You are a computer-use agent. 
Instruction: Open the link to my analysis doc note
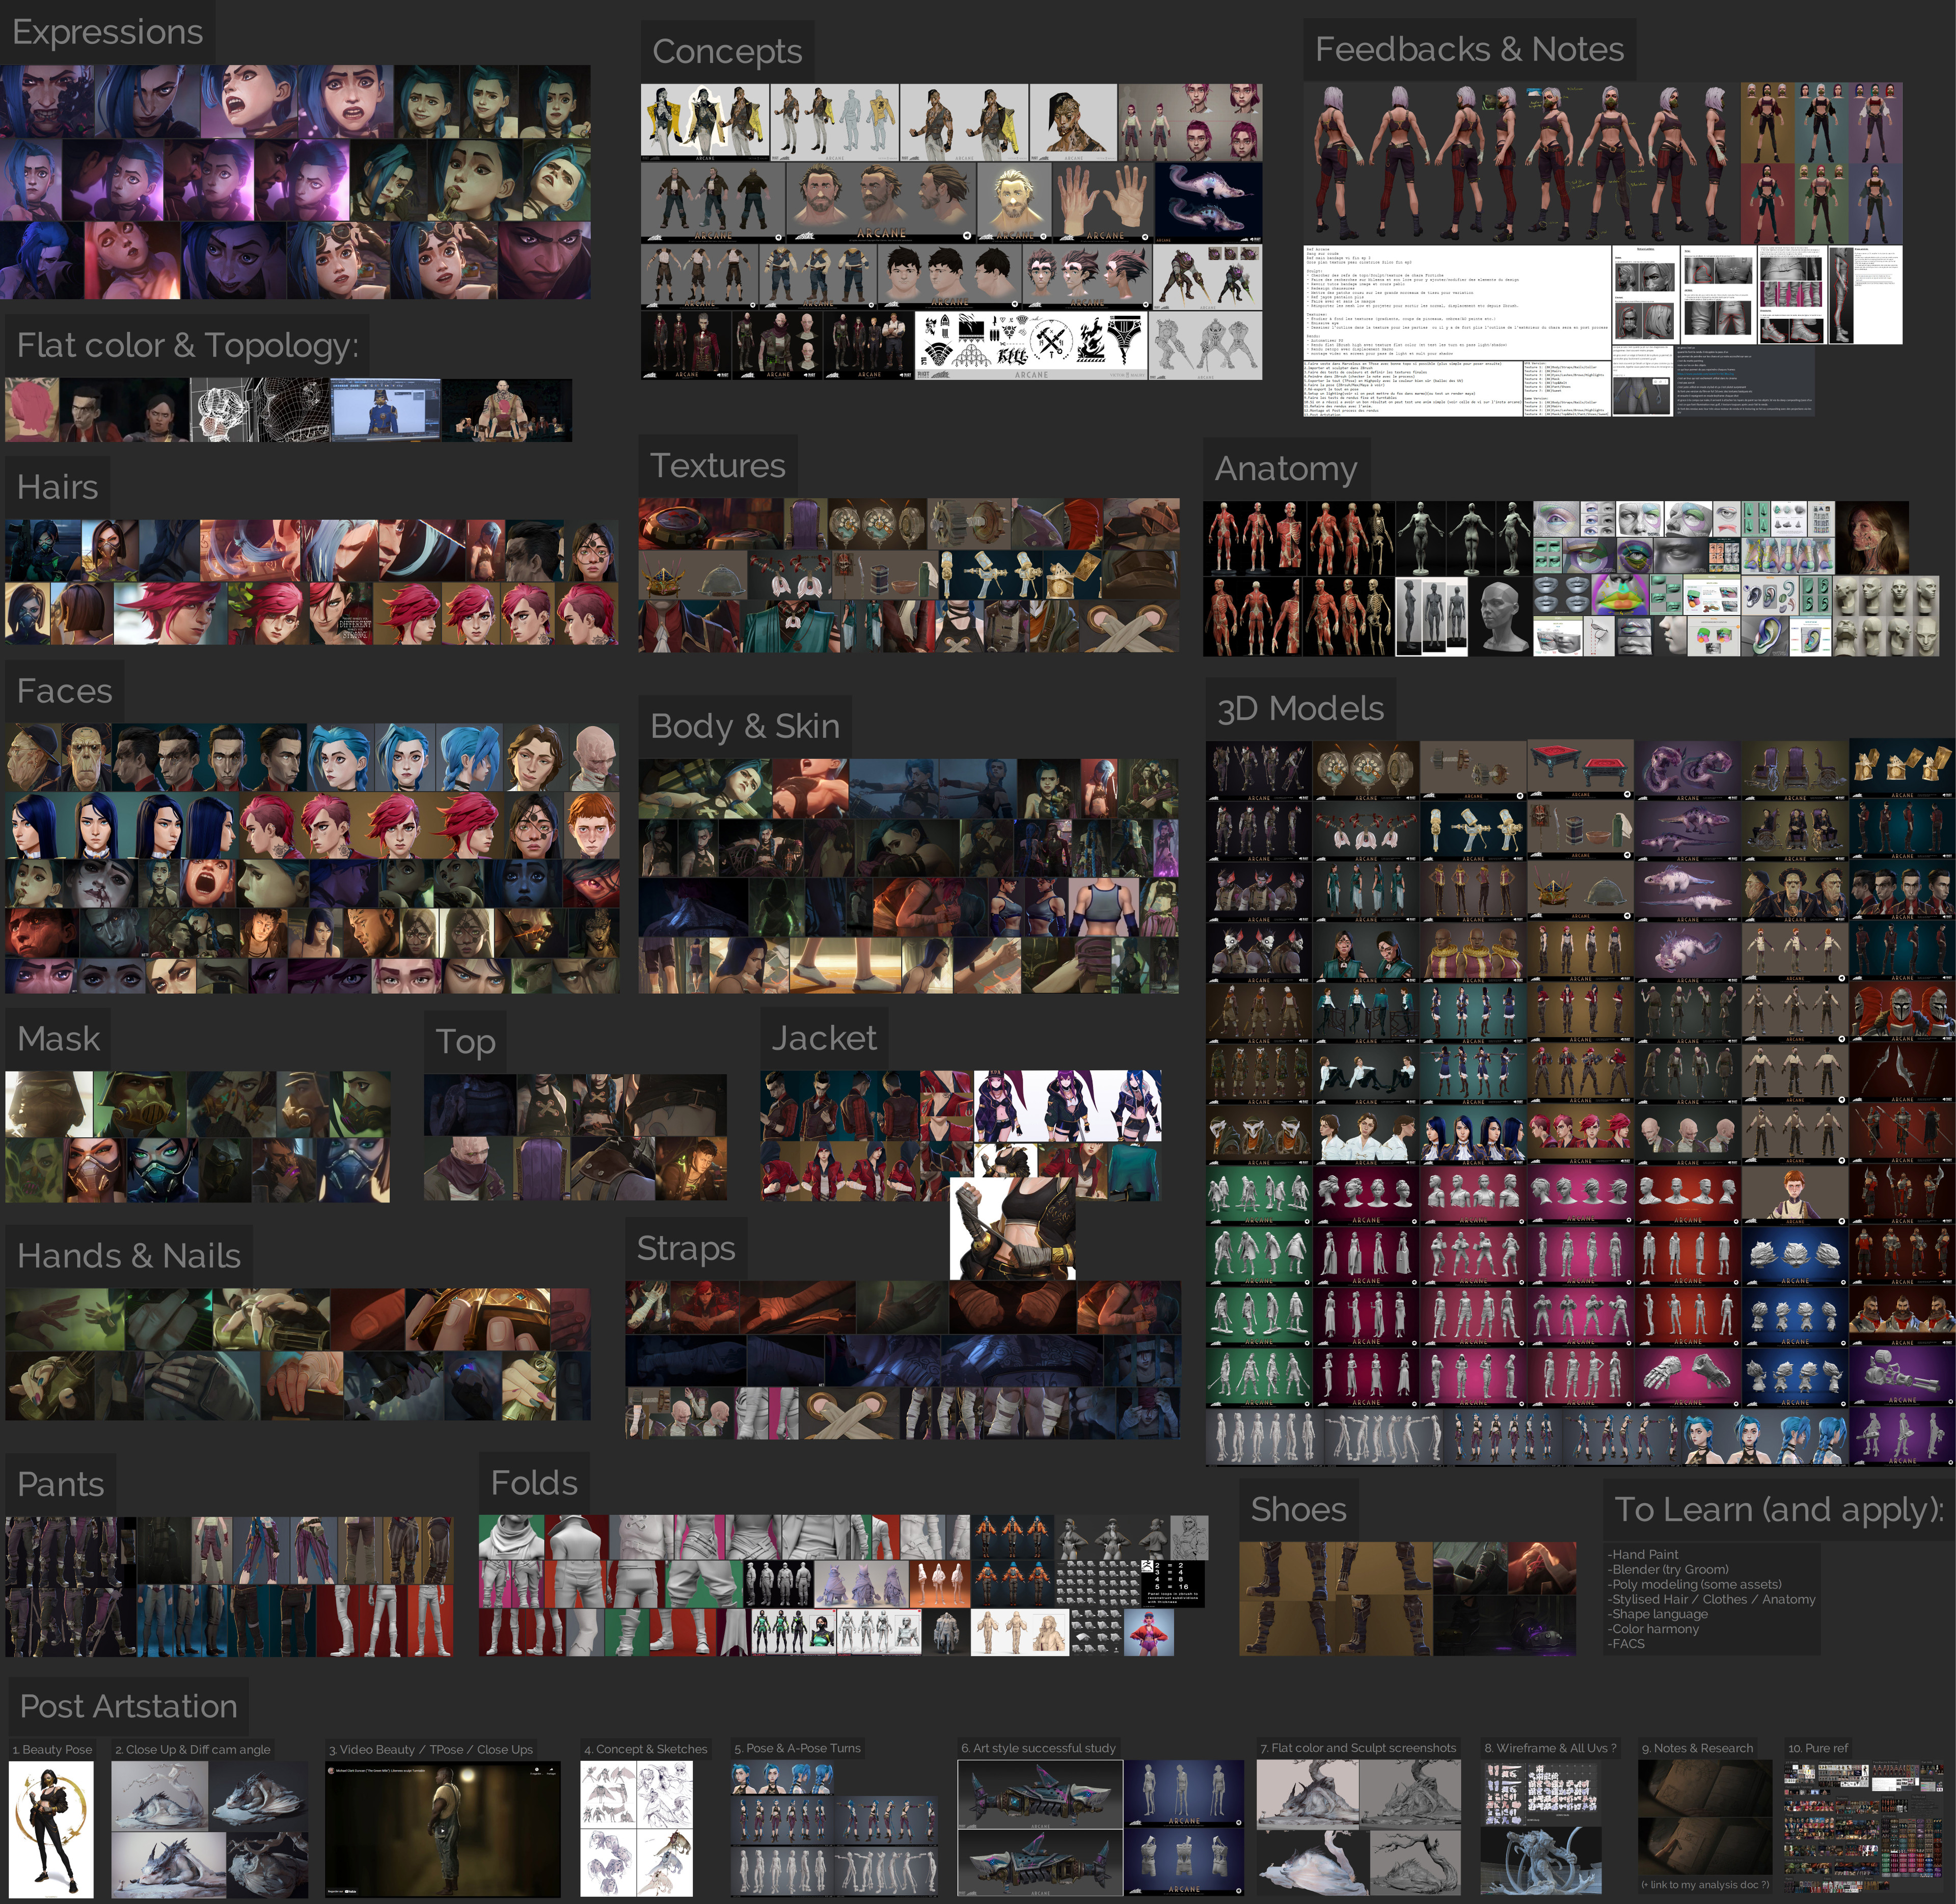tap(1704, 1885)
